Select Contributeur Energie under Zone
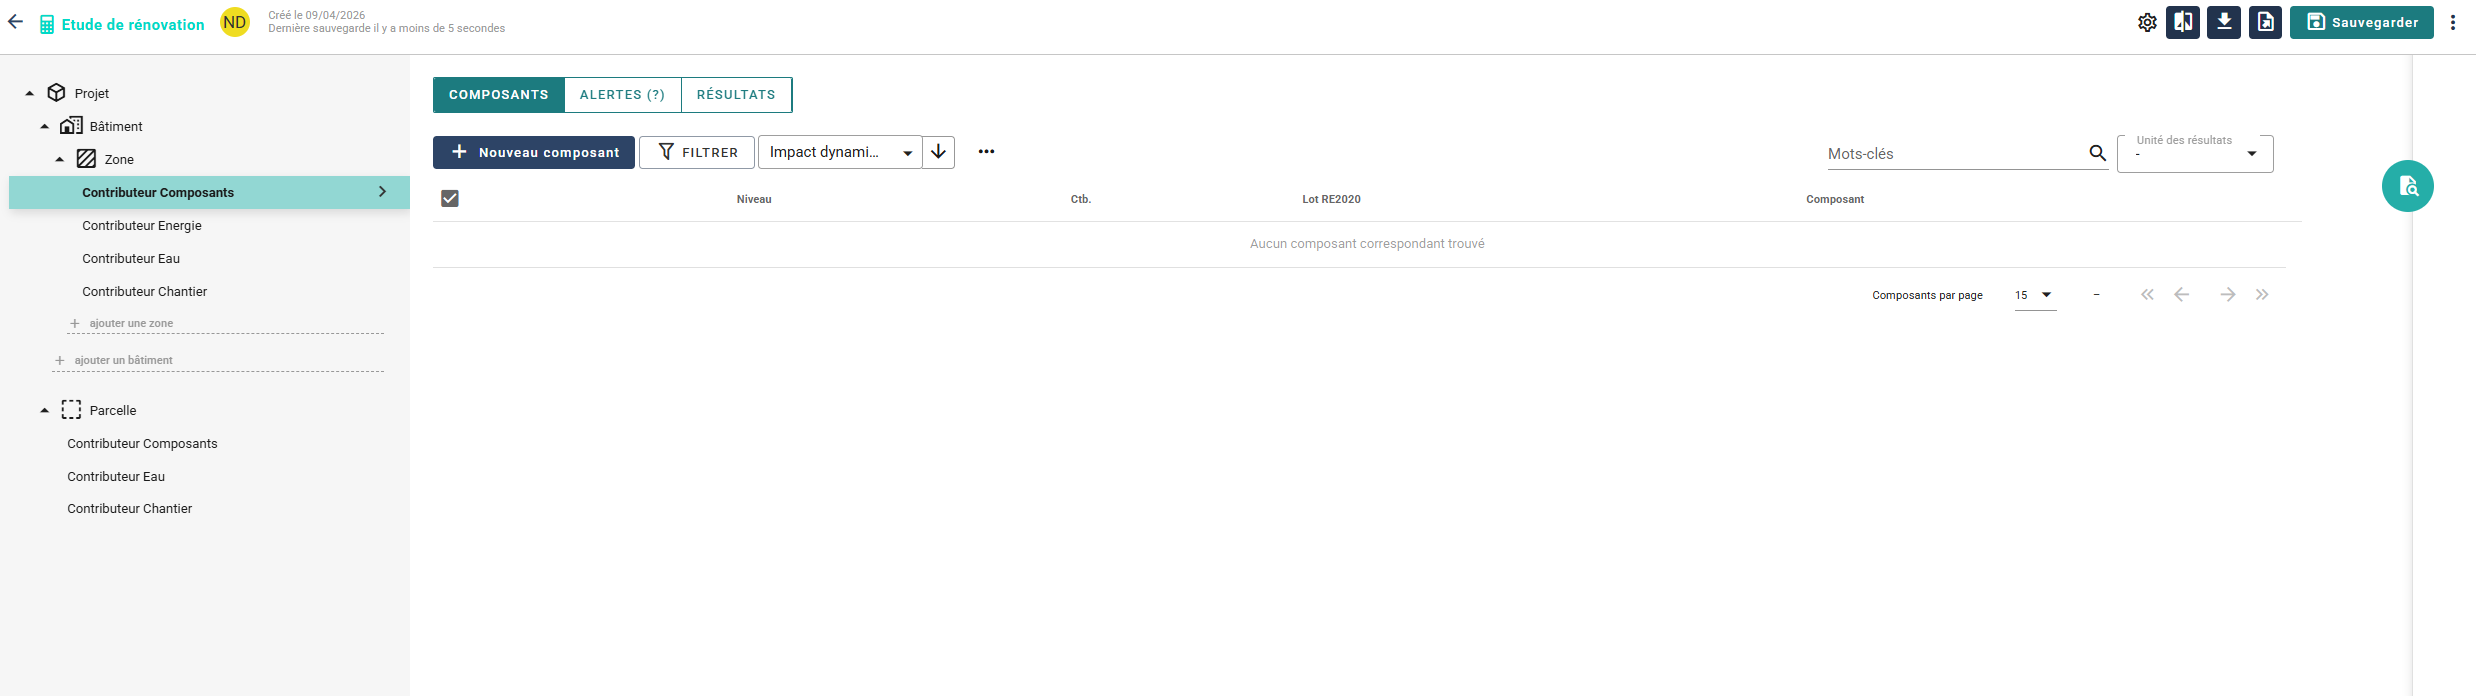 click(x=142, y=225)
